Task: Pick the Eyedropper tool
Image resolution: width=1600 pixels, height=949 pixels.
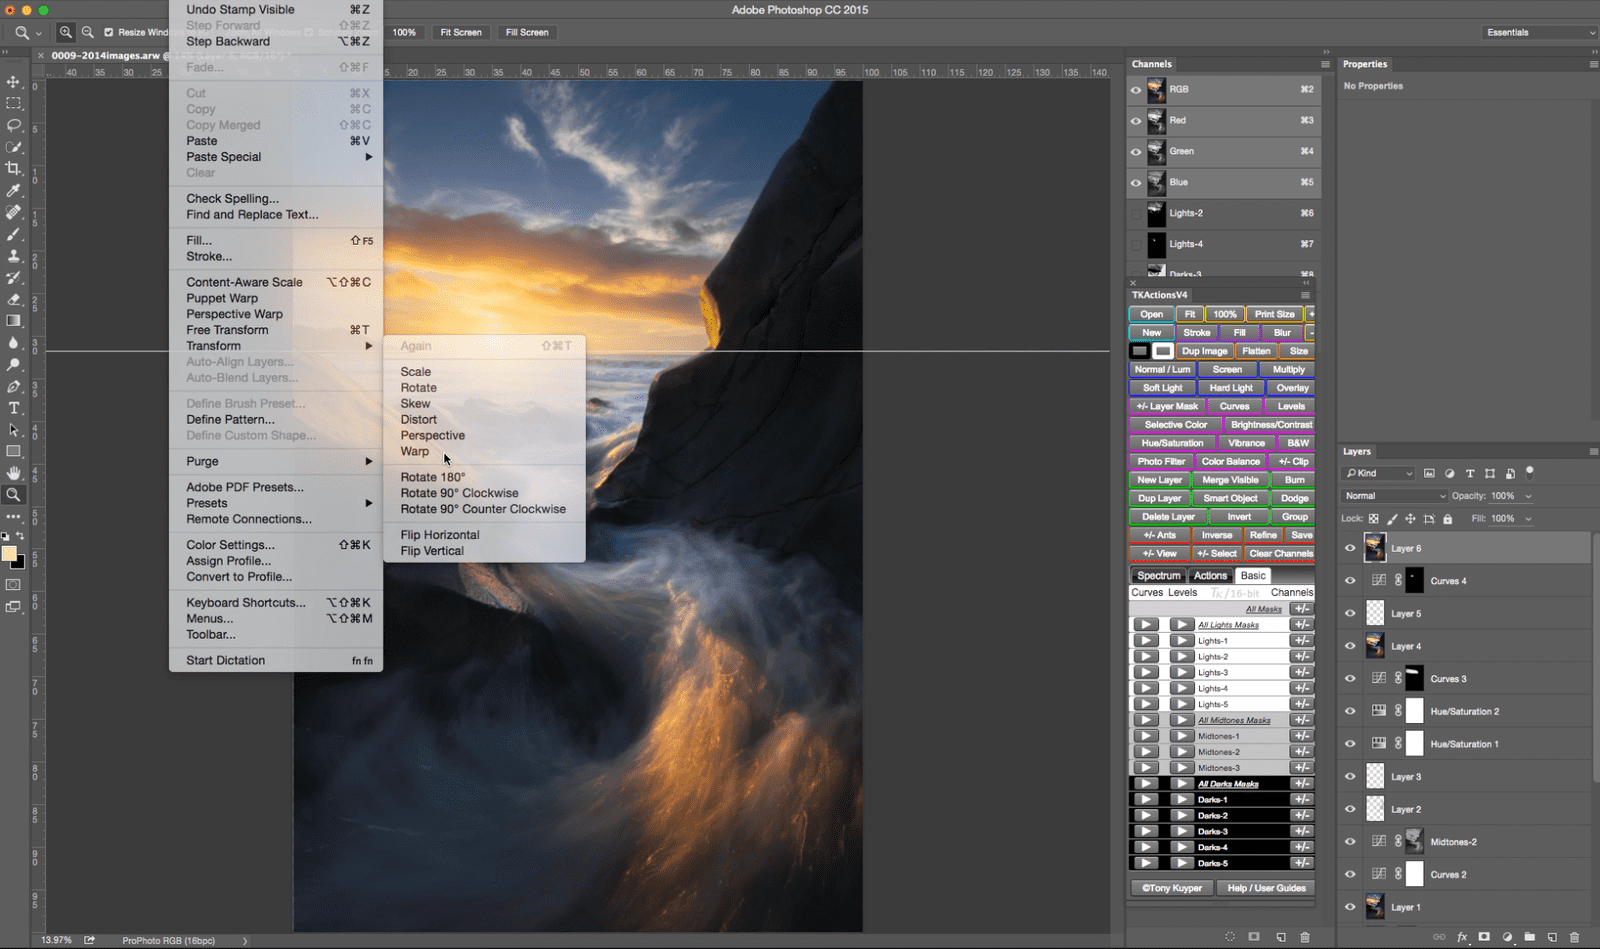Action: tap(14, 190)
